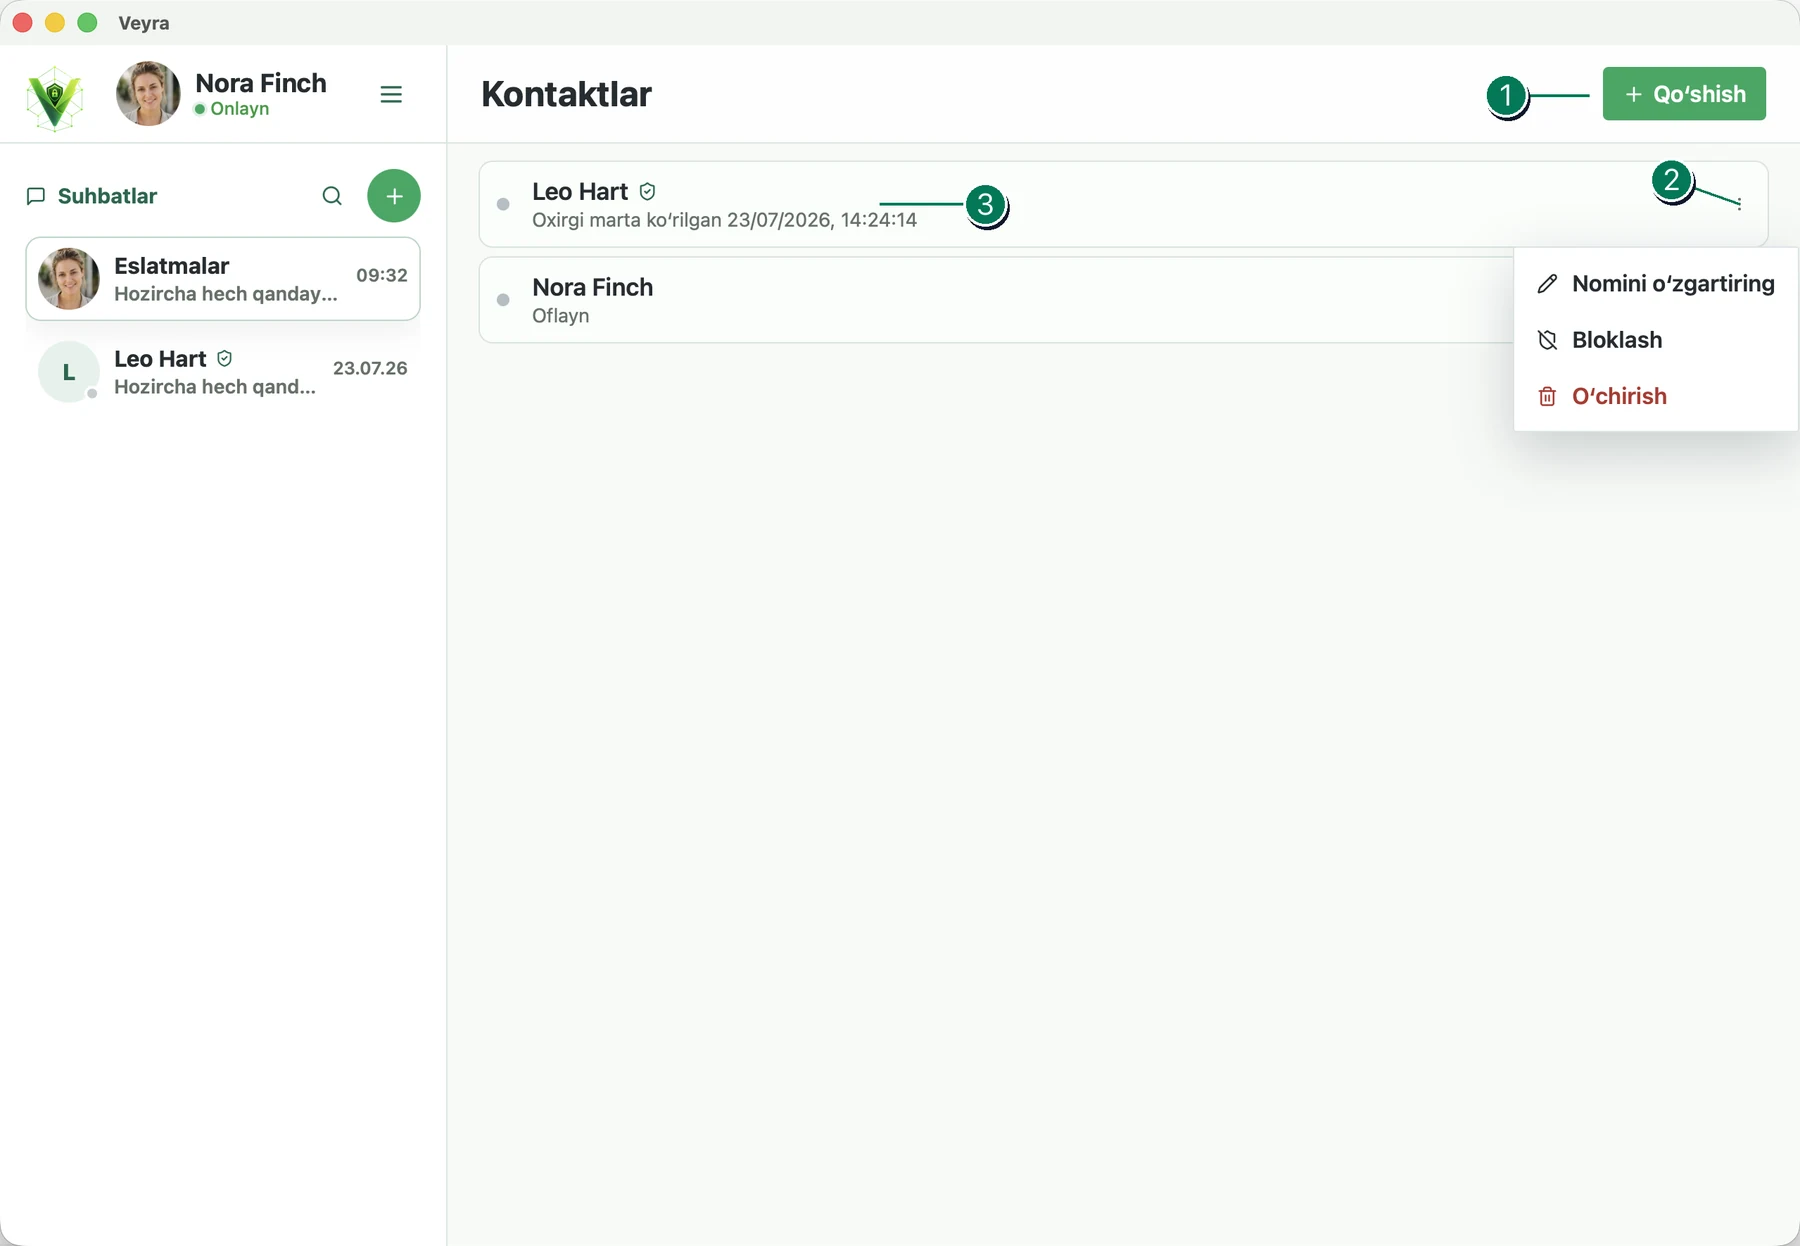Click the pencil icon in the menu

click(1547, 284)
